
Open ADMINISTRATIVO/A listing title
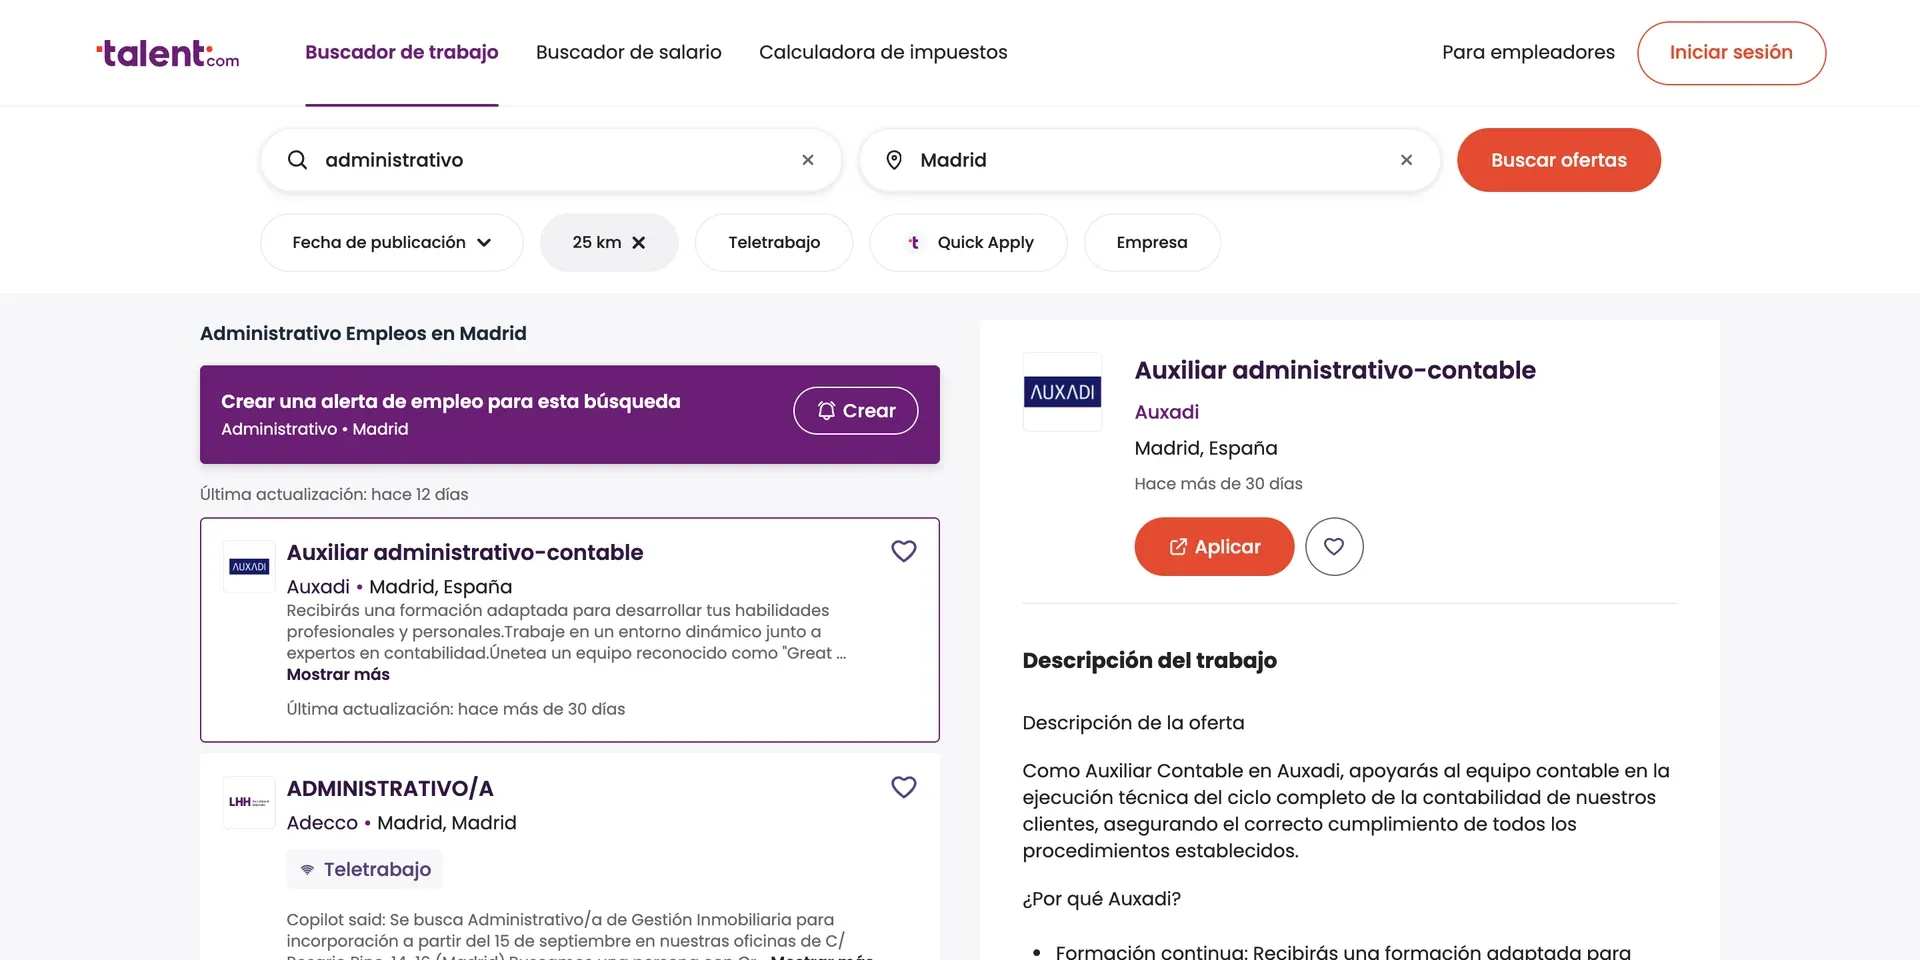(x=390, y=788)
